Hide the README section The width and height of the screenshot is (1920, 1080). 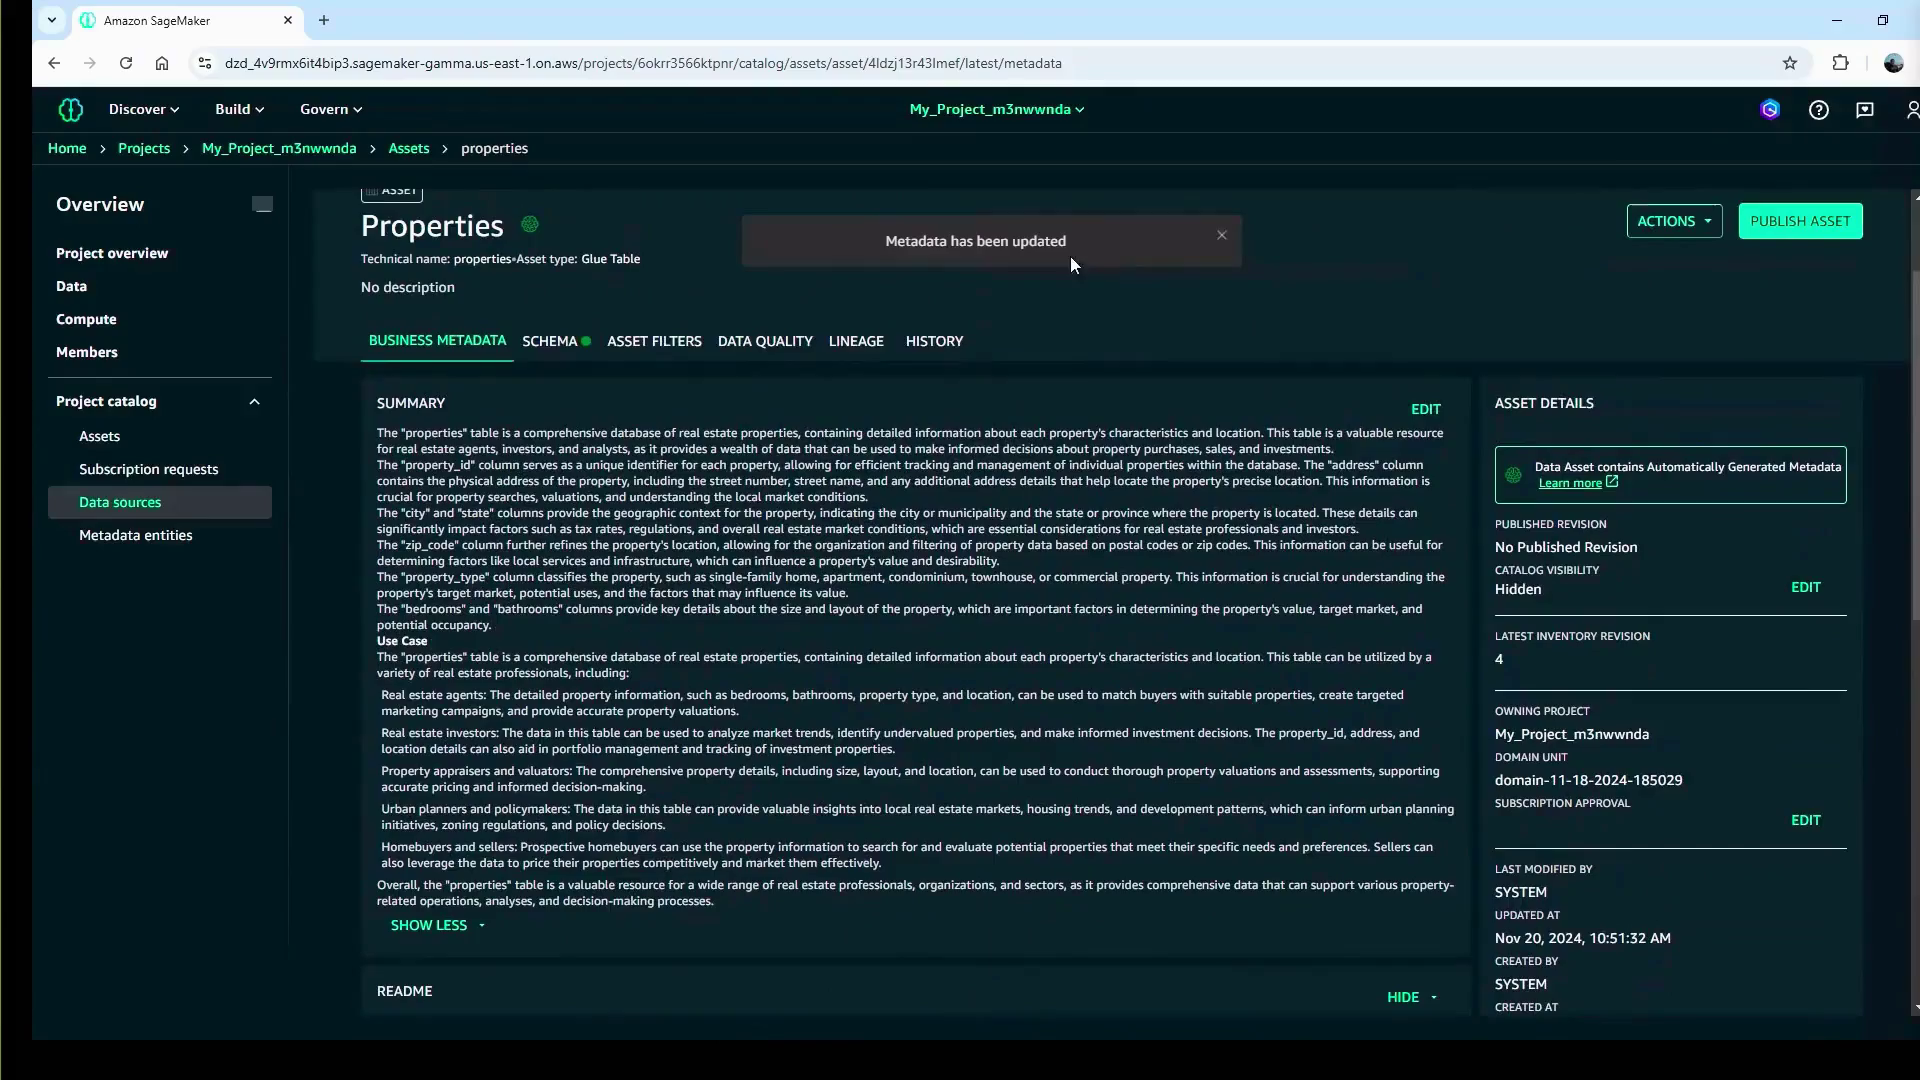1412,997
